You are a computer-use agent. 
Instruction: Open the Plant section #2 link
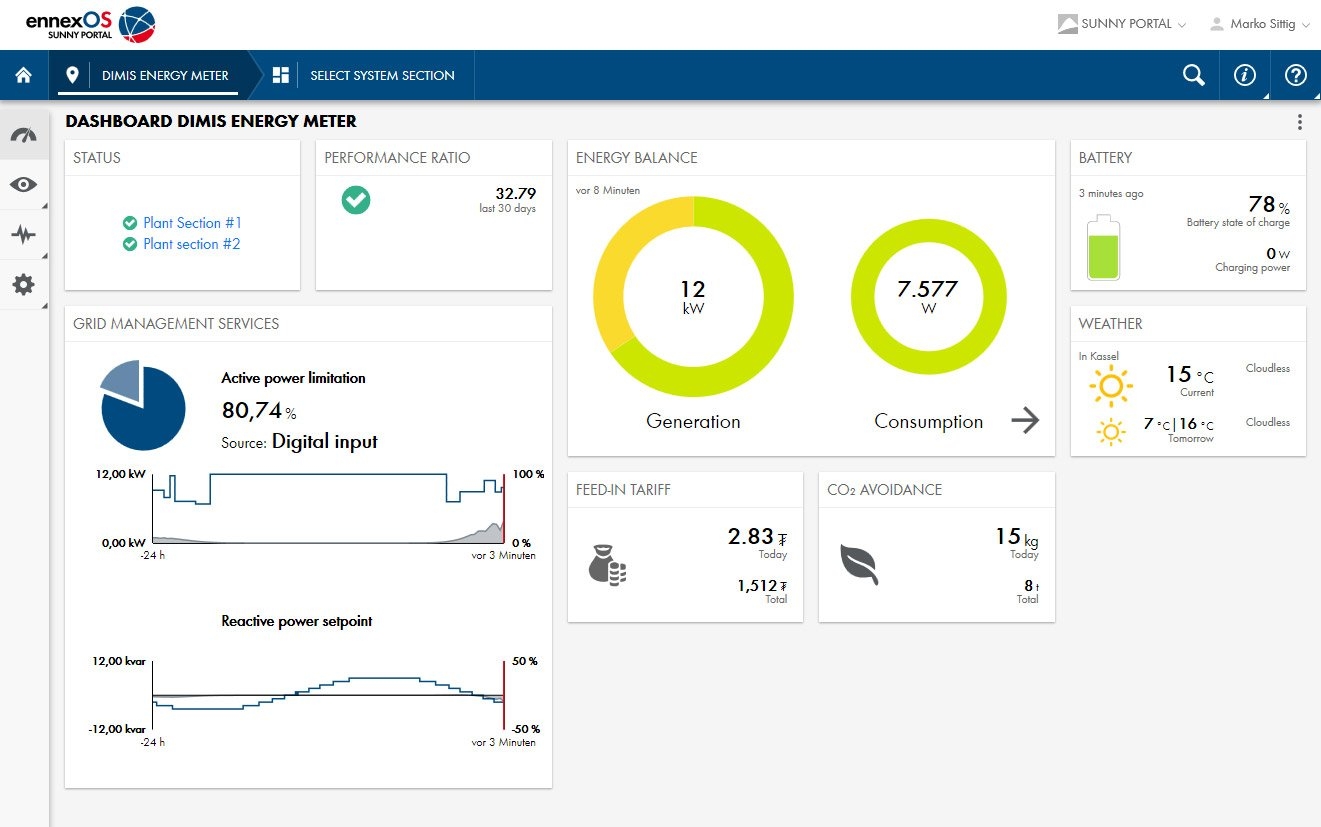click(191, 244)
